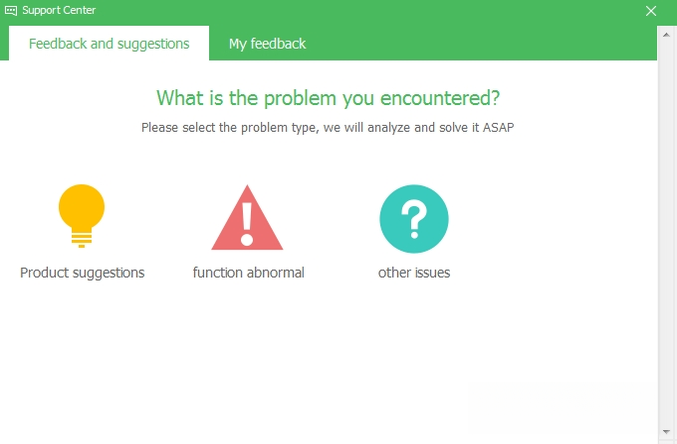Click the heading What is the problem you encountered
The width and height of the screenshot is (677, 444).
(x=328, y=98)
